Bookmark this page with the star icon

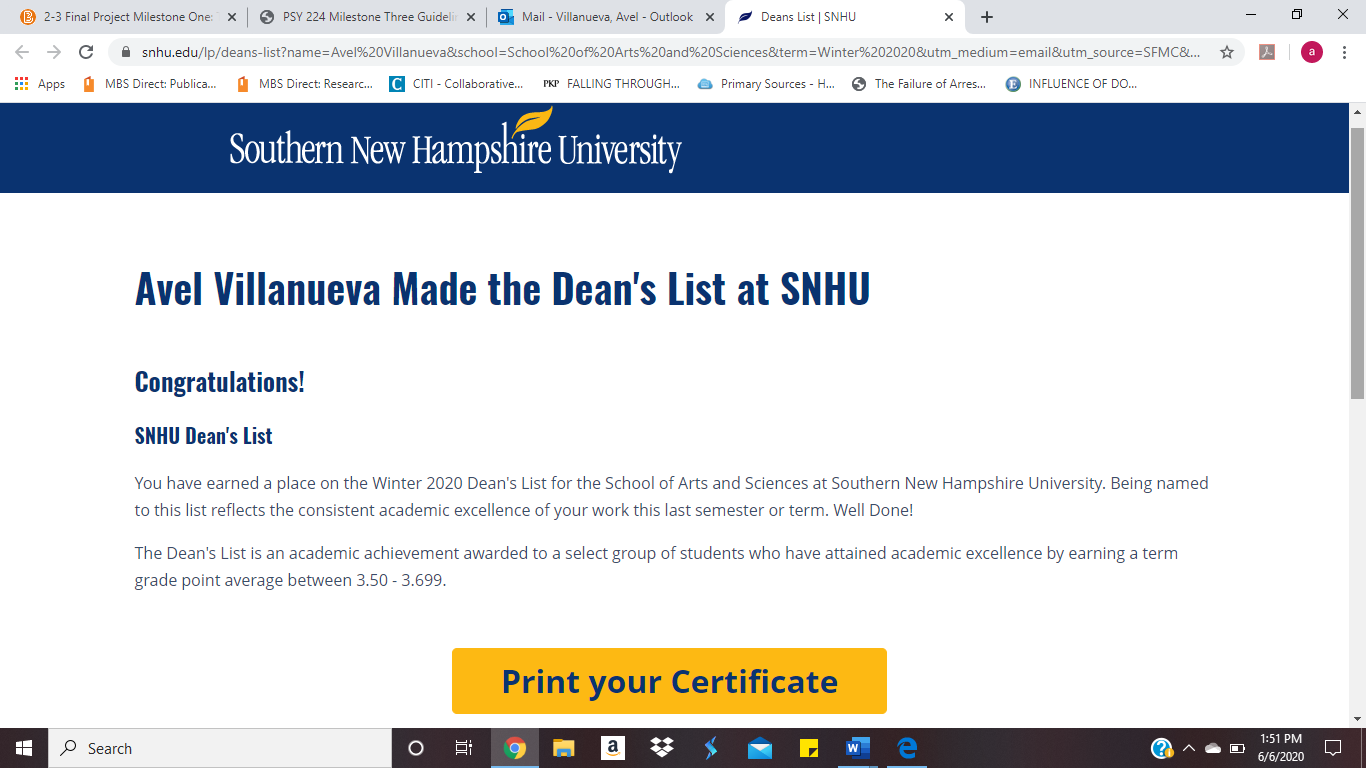click(x=1226, y=52)
